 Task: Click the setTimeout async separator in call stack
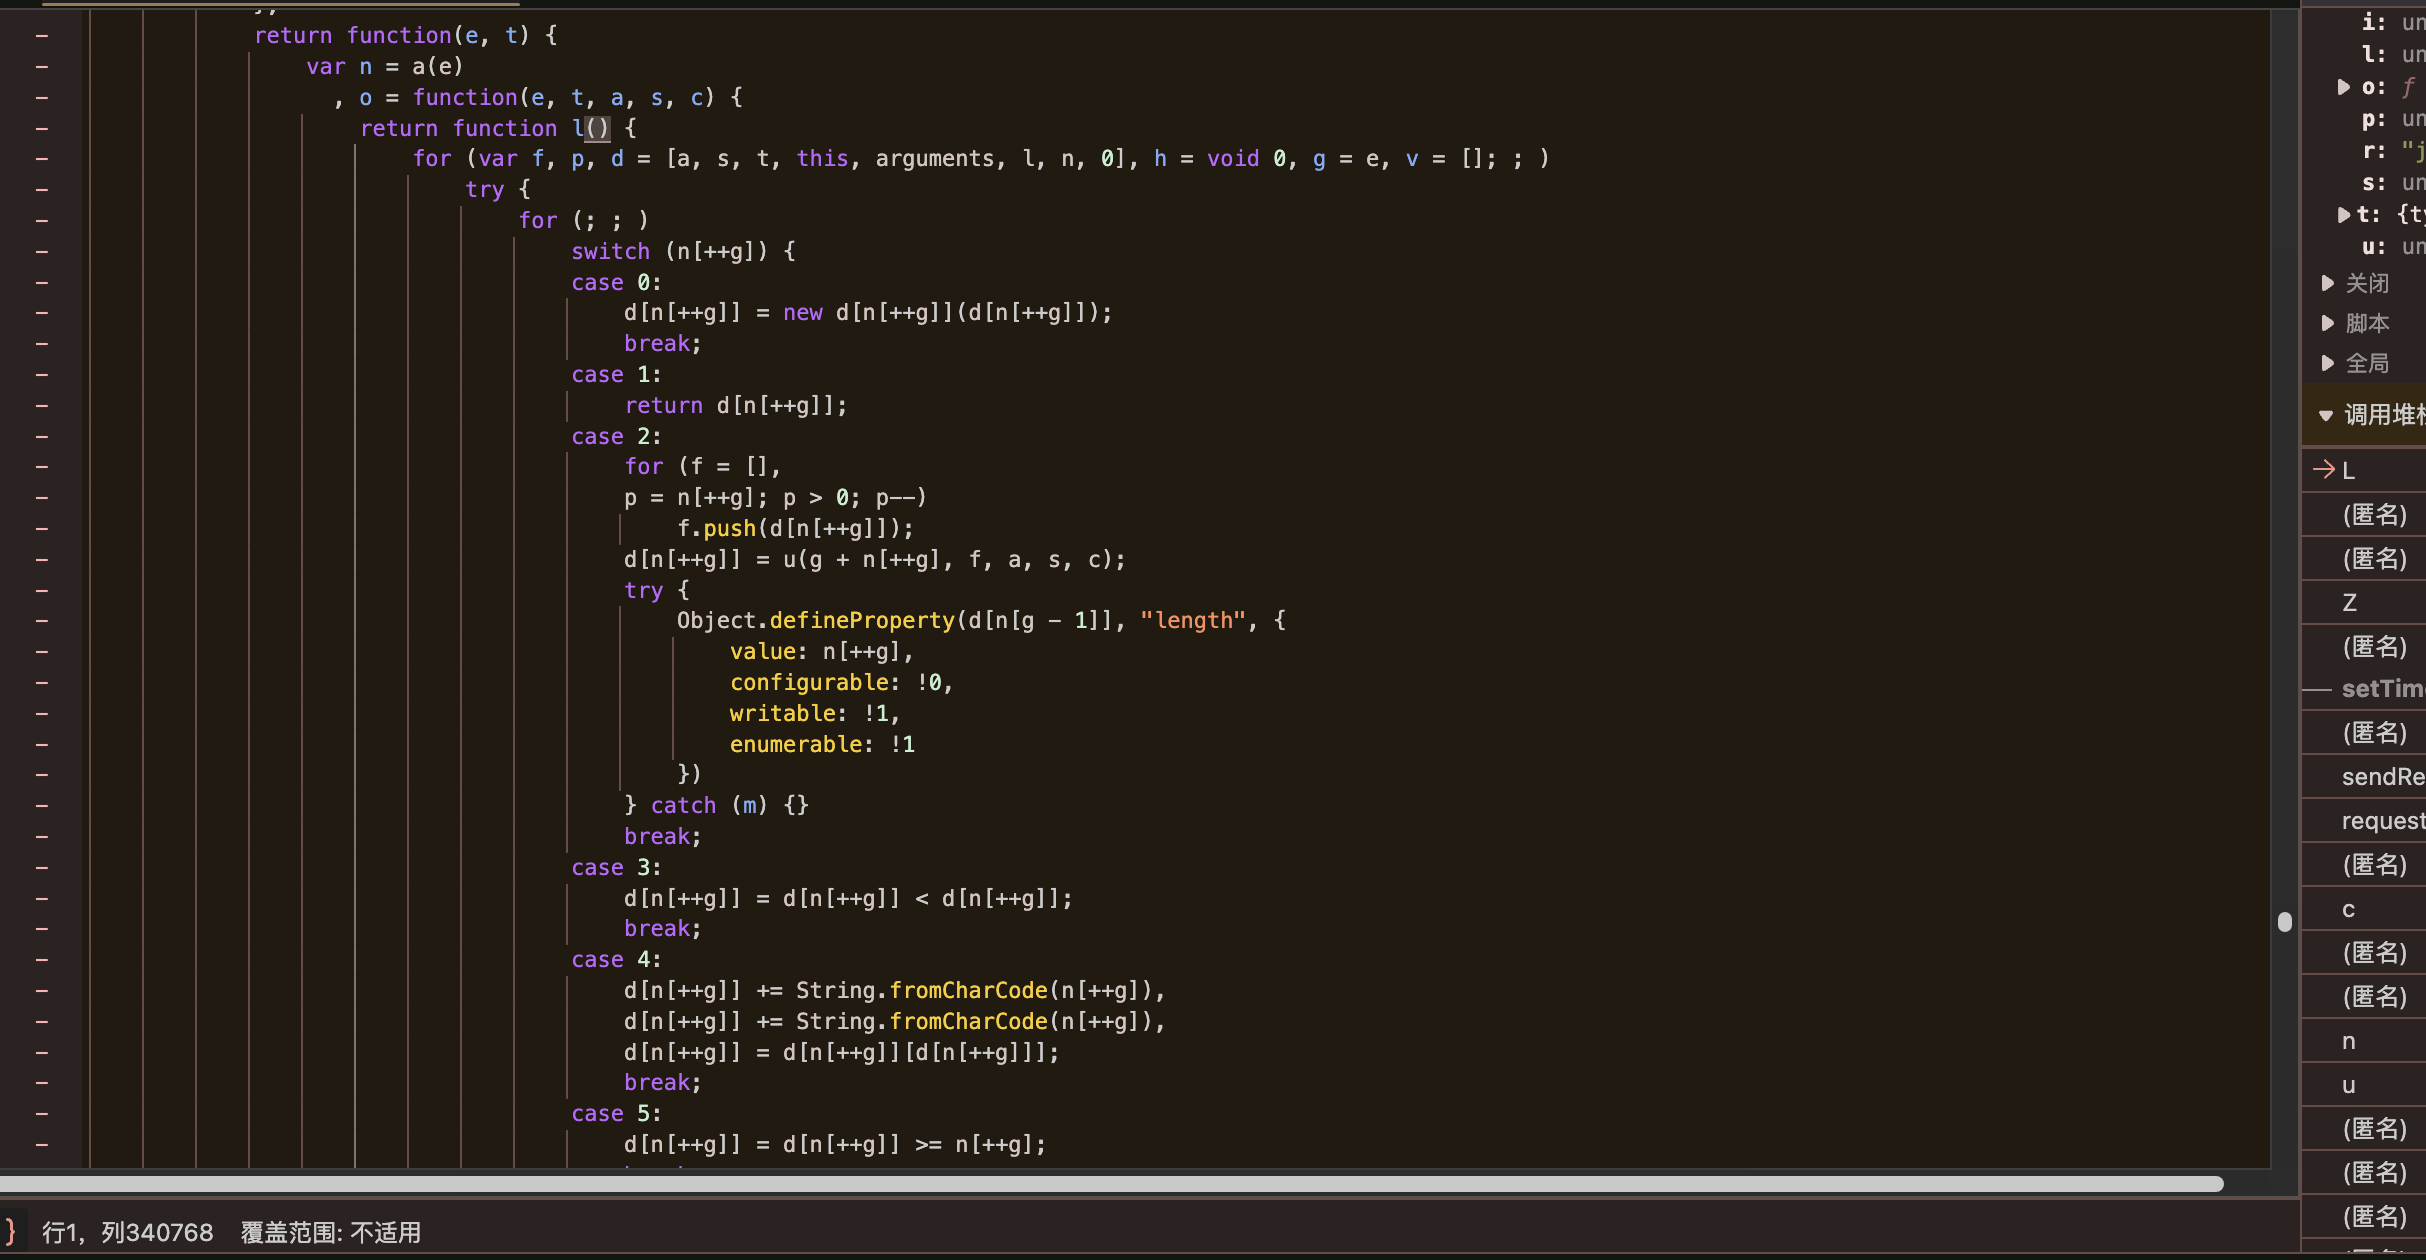(x=2366, y=689)
